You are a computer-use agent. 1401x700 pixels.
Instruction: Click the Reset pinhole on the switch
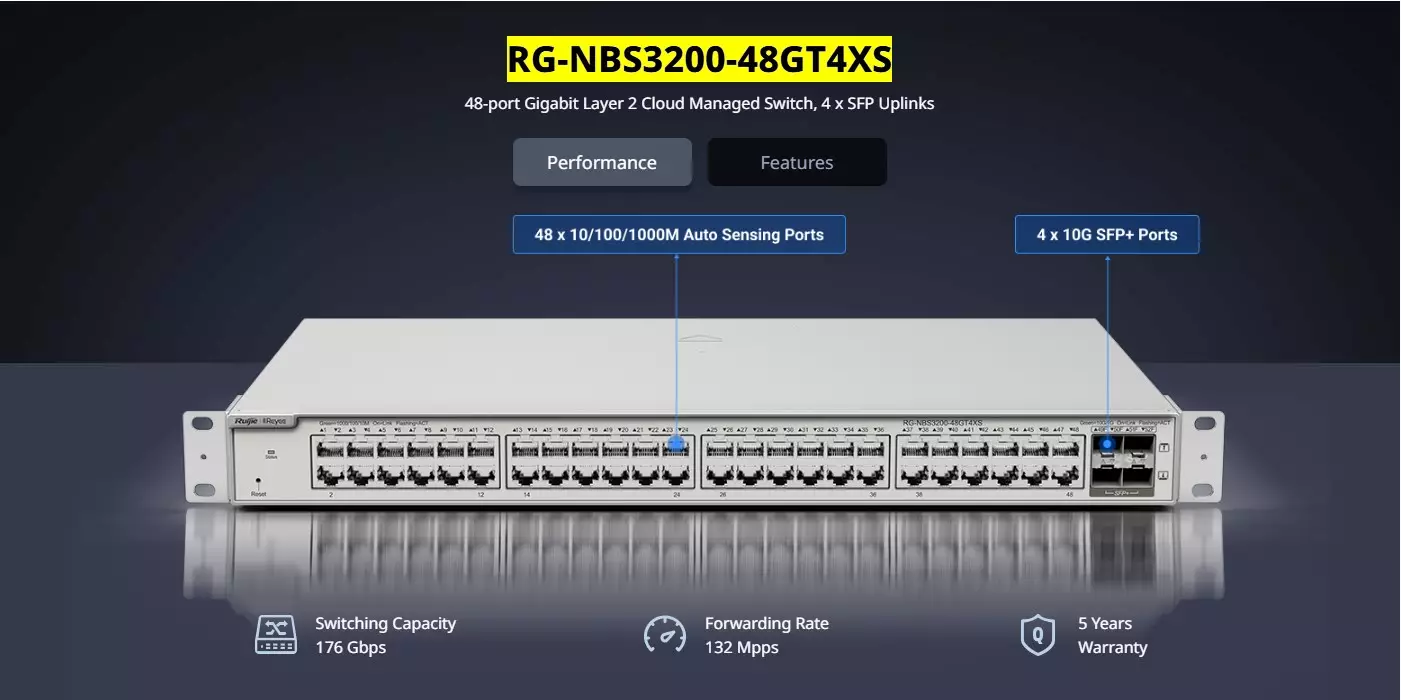click(x=259, y=481)
